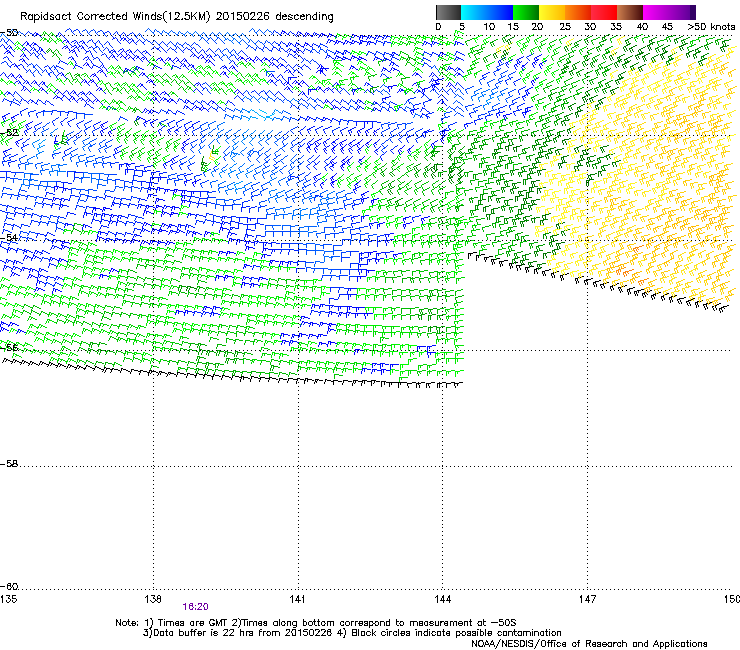Click the '20' legend tick label
This screenshot has width=740, height=650.
point(537,27)
